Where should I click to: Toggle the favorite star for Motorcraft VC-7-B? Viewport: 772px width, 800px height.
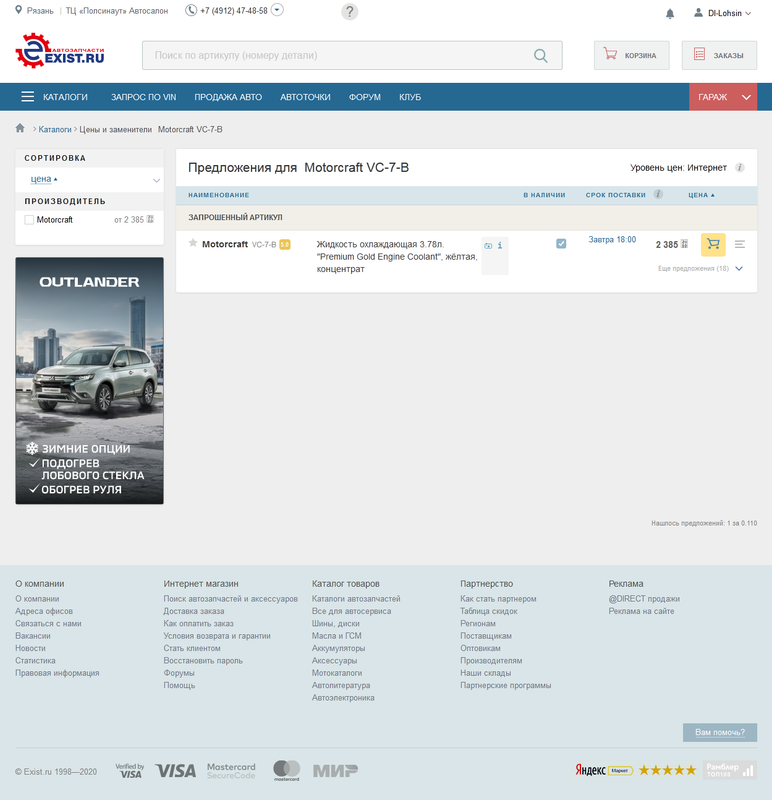tap(193, 243)
